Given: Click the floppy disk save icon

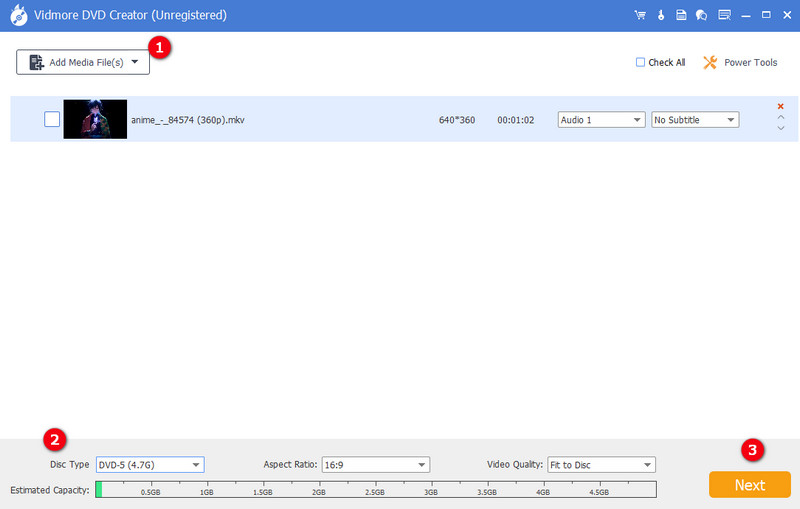Looking at the screenshot, I should 680,16.
